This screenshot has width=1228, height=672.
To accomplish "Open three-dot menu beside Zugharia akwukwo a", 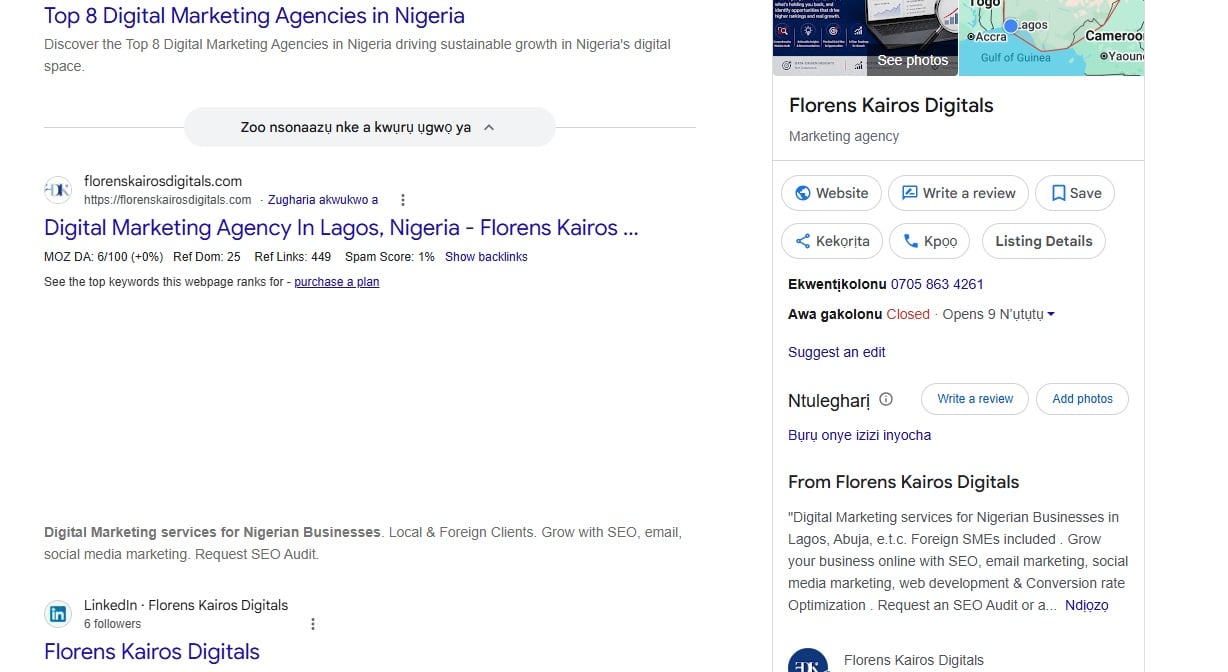I will pos(403,200).
